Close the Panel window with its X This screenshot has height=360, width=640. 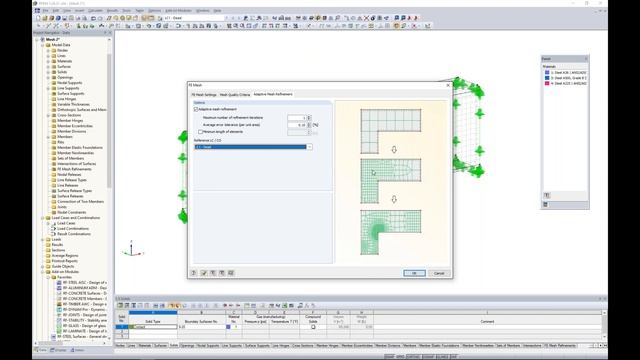coord(586,59)
